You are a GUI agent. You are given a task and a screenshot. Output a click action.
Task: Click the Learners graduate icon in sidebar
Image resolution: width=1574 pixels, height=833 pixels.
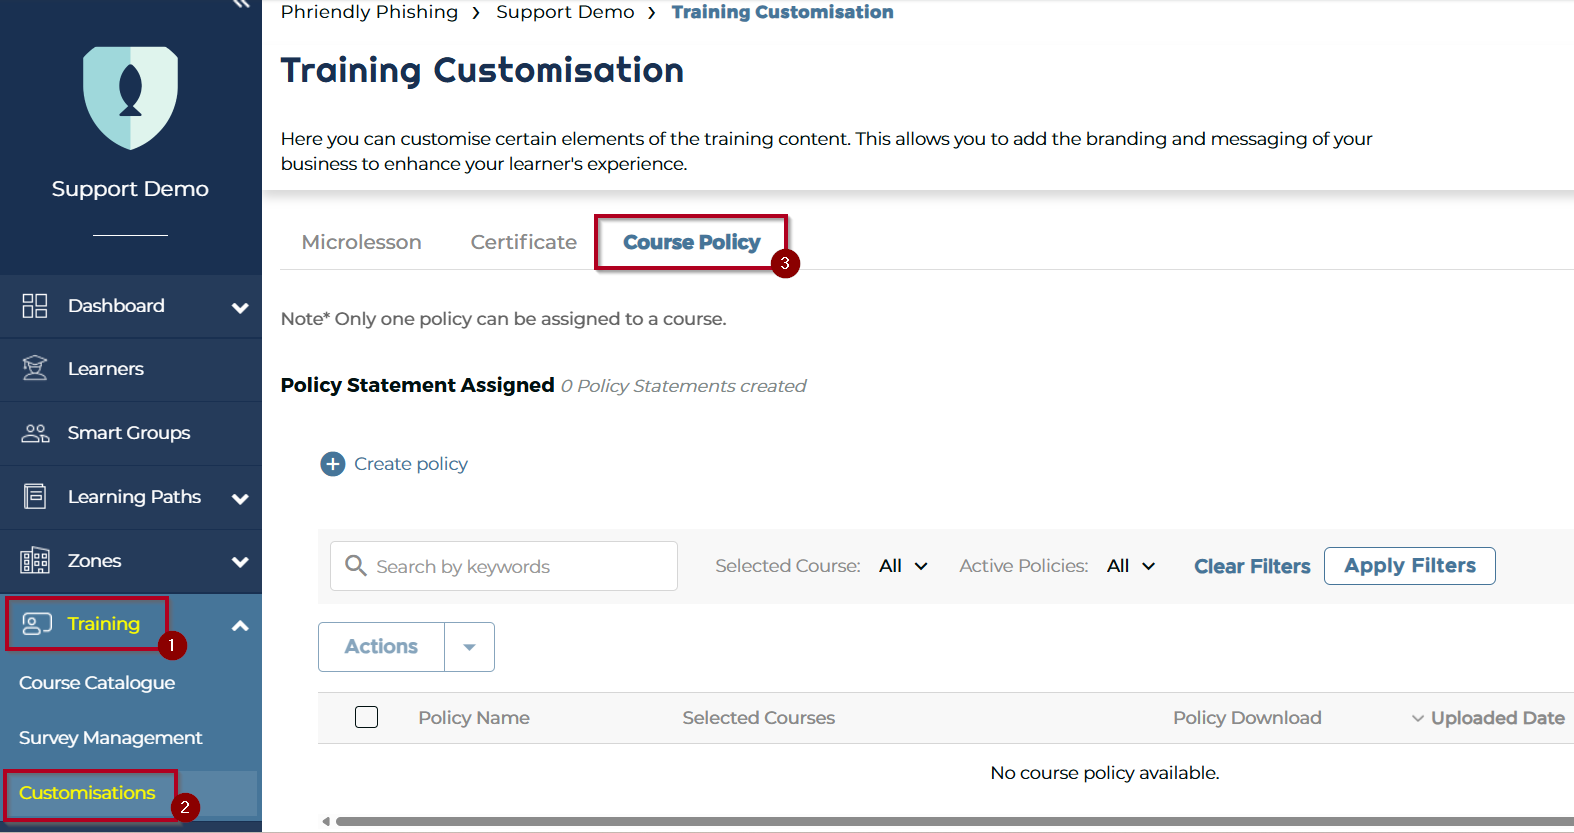tap(35, 369)
